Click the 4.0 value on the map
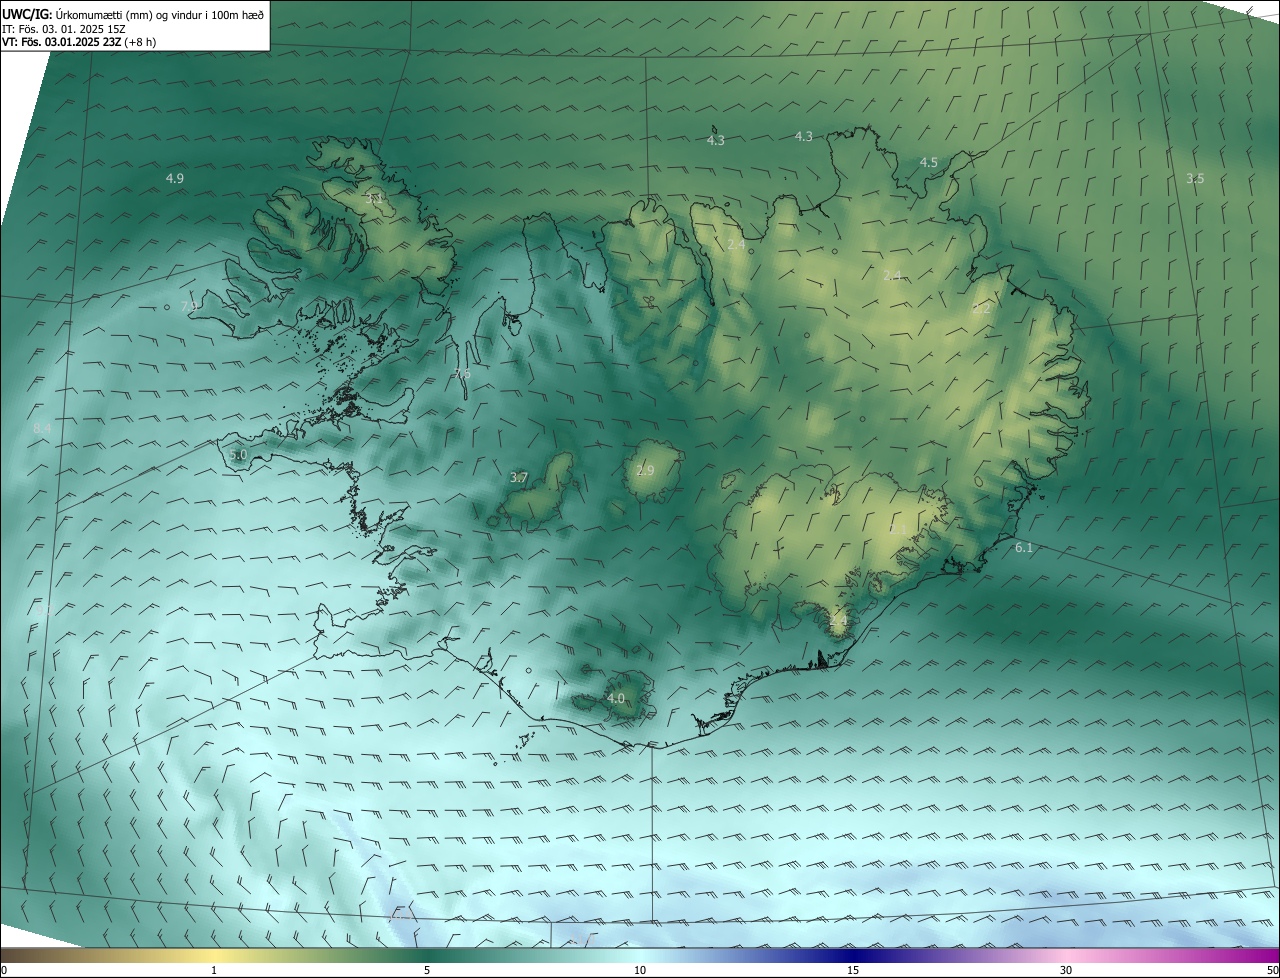The height and width of the screenshot is (978, 1280). [616, 698]
